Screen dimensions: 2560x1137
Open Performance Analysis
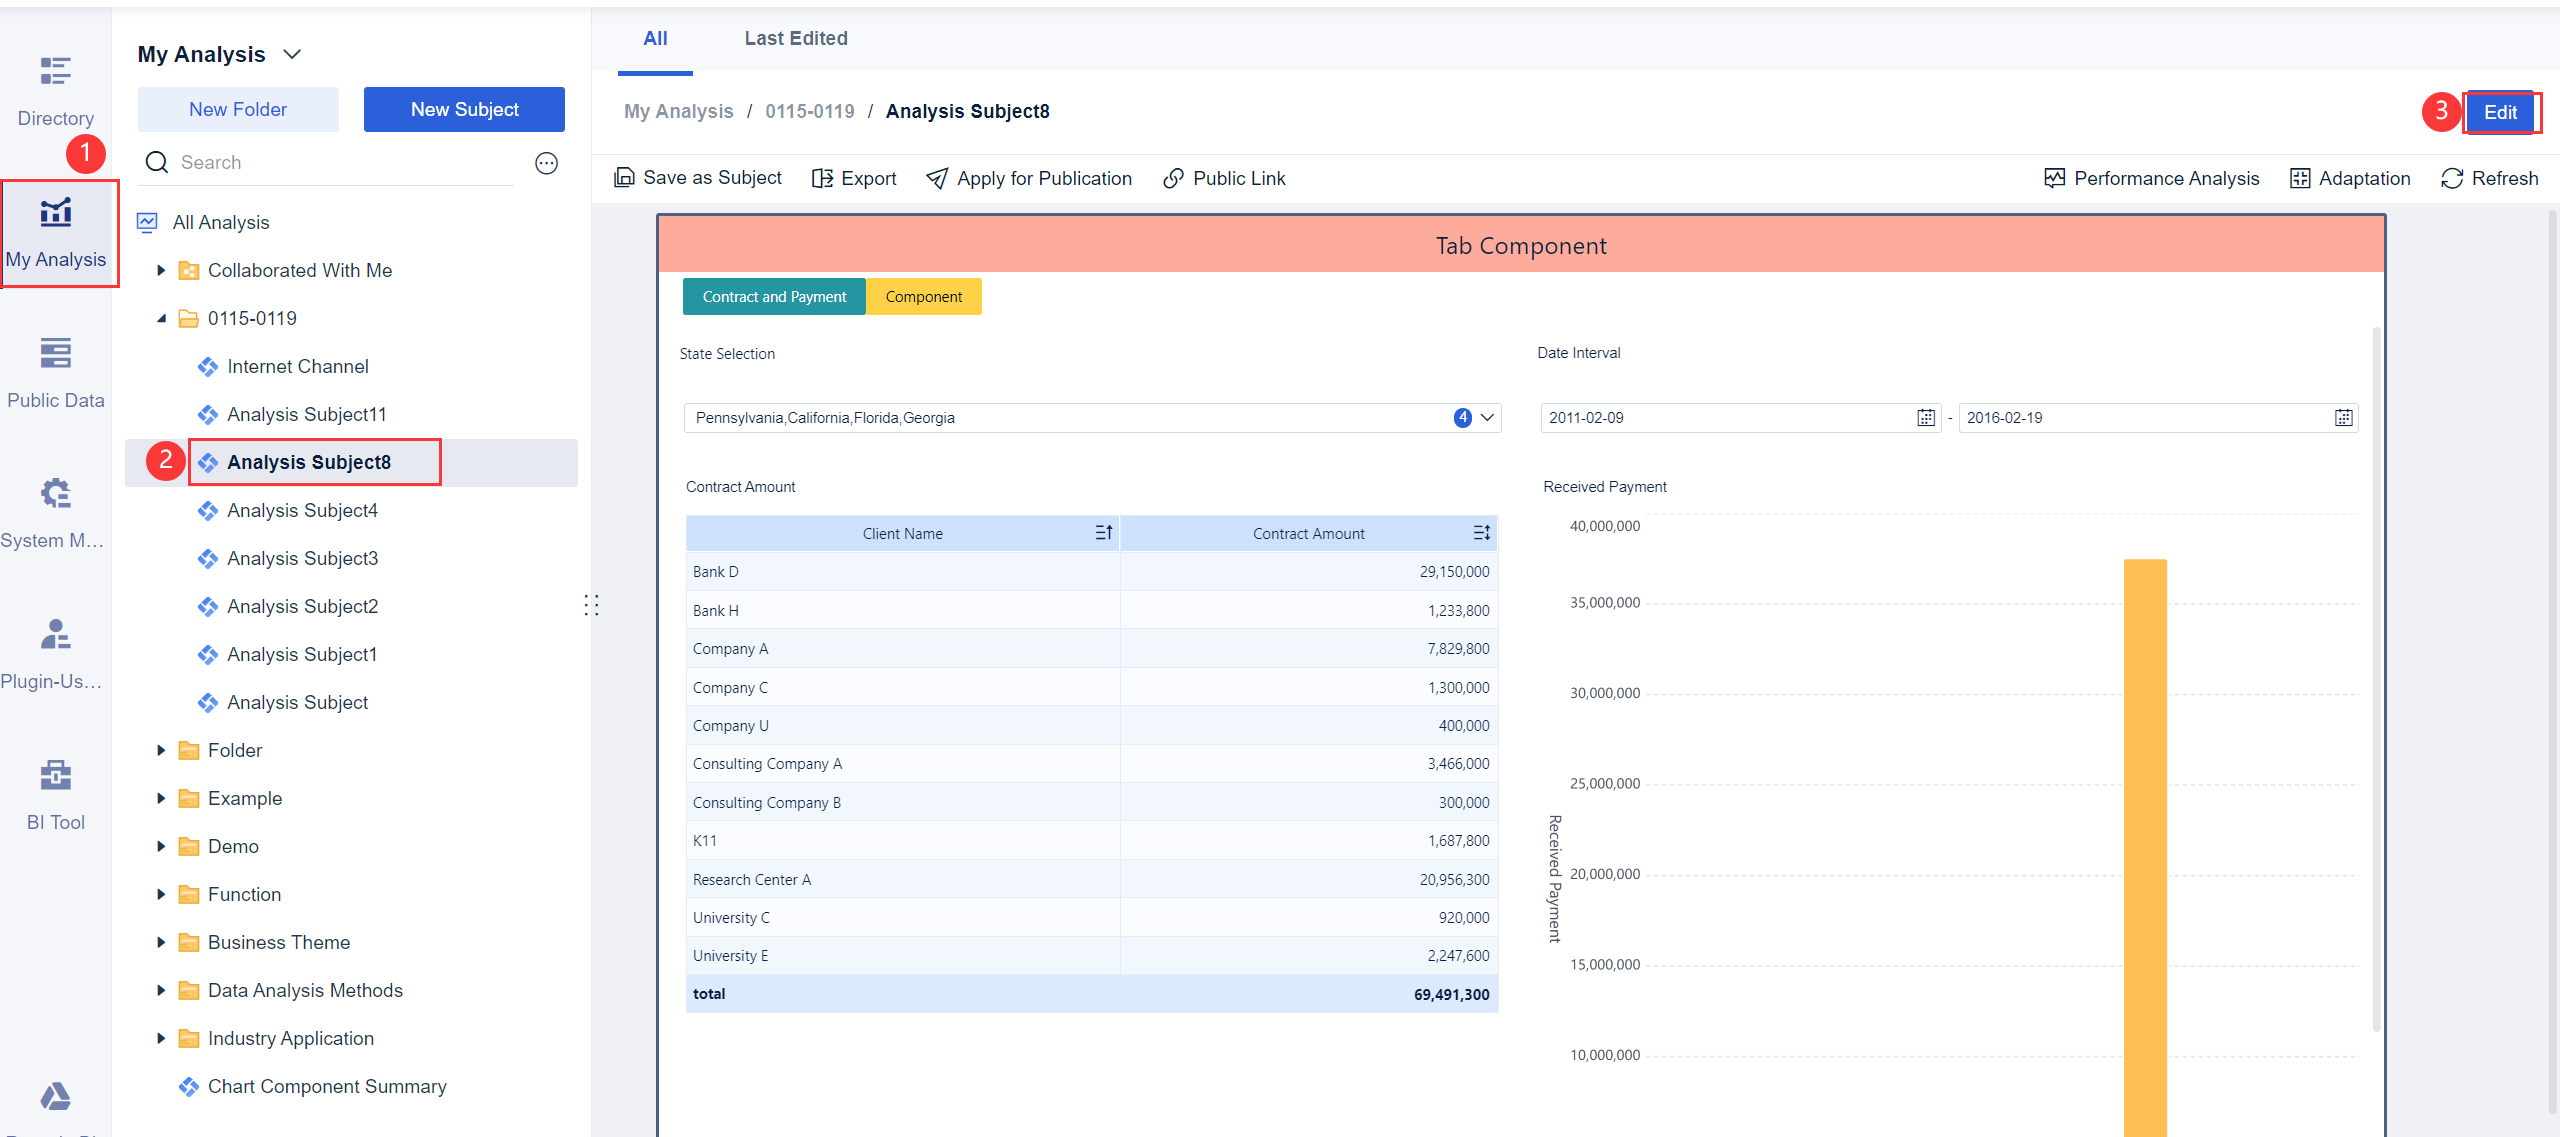click(x=2152, y=177)
